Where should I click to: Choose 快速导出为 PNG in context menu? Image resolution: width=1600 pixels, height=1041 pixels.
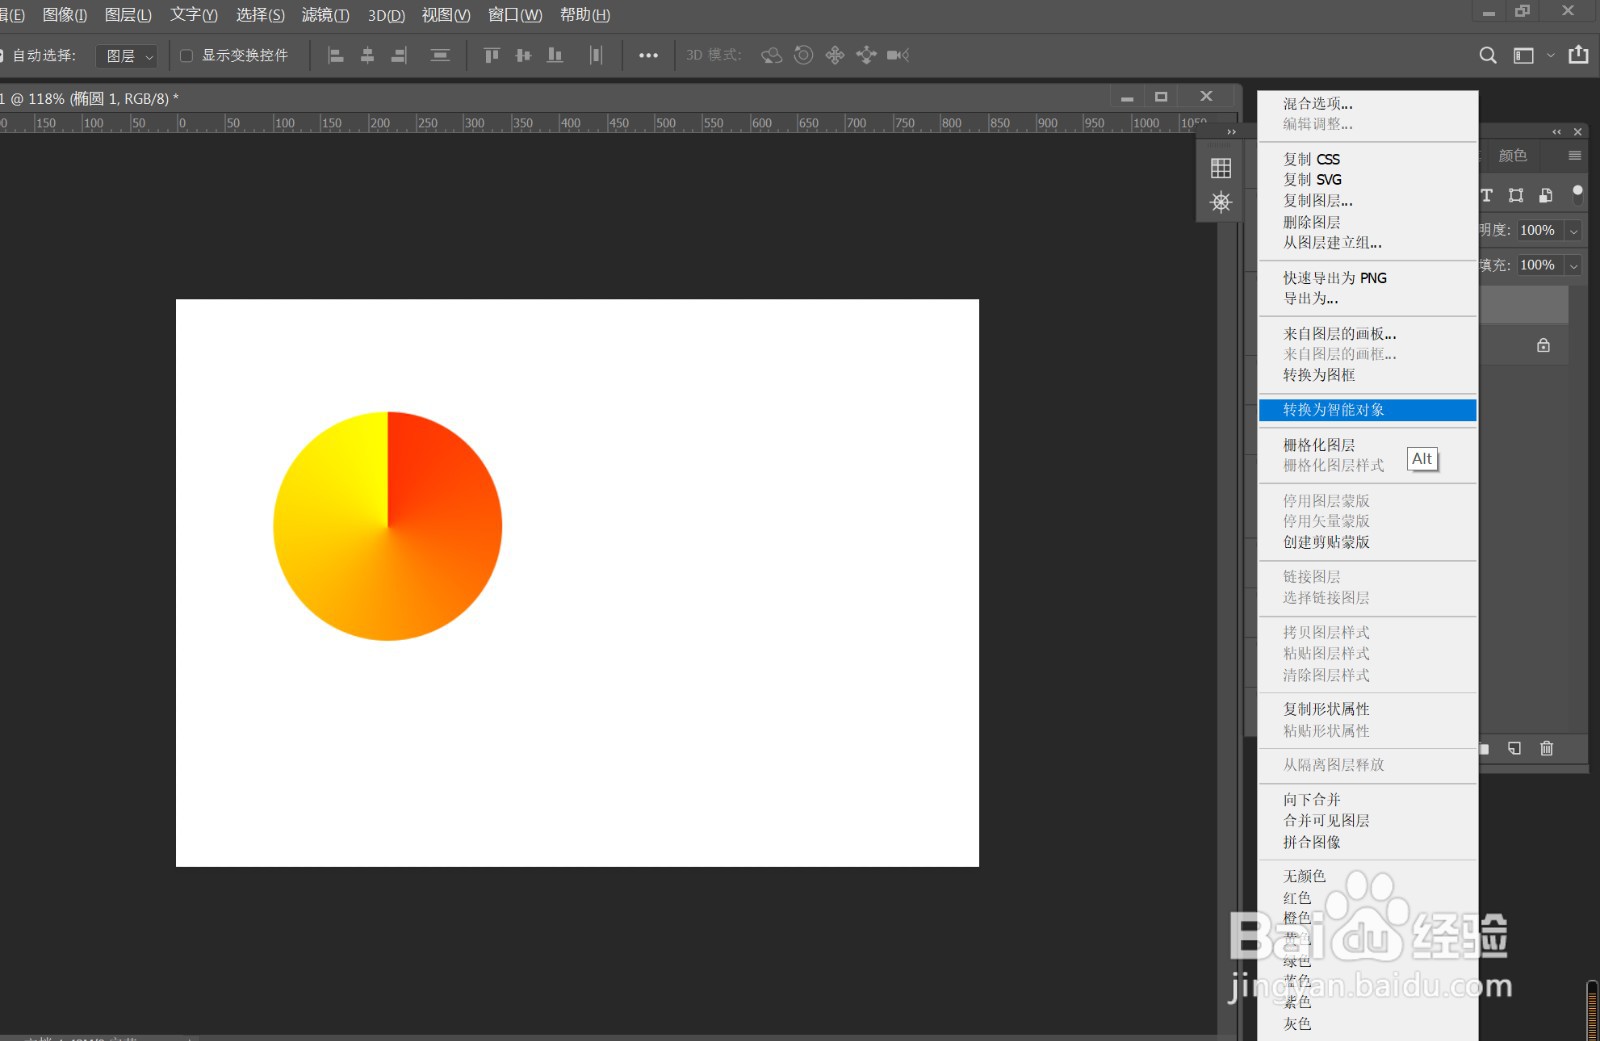coord(1367,278)
